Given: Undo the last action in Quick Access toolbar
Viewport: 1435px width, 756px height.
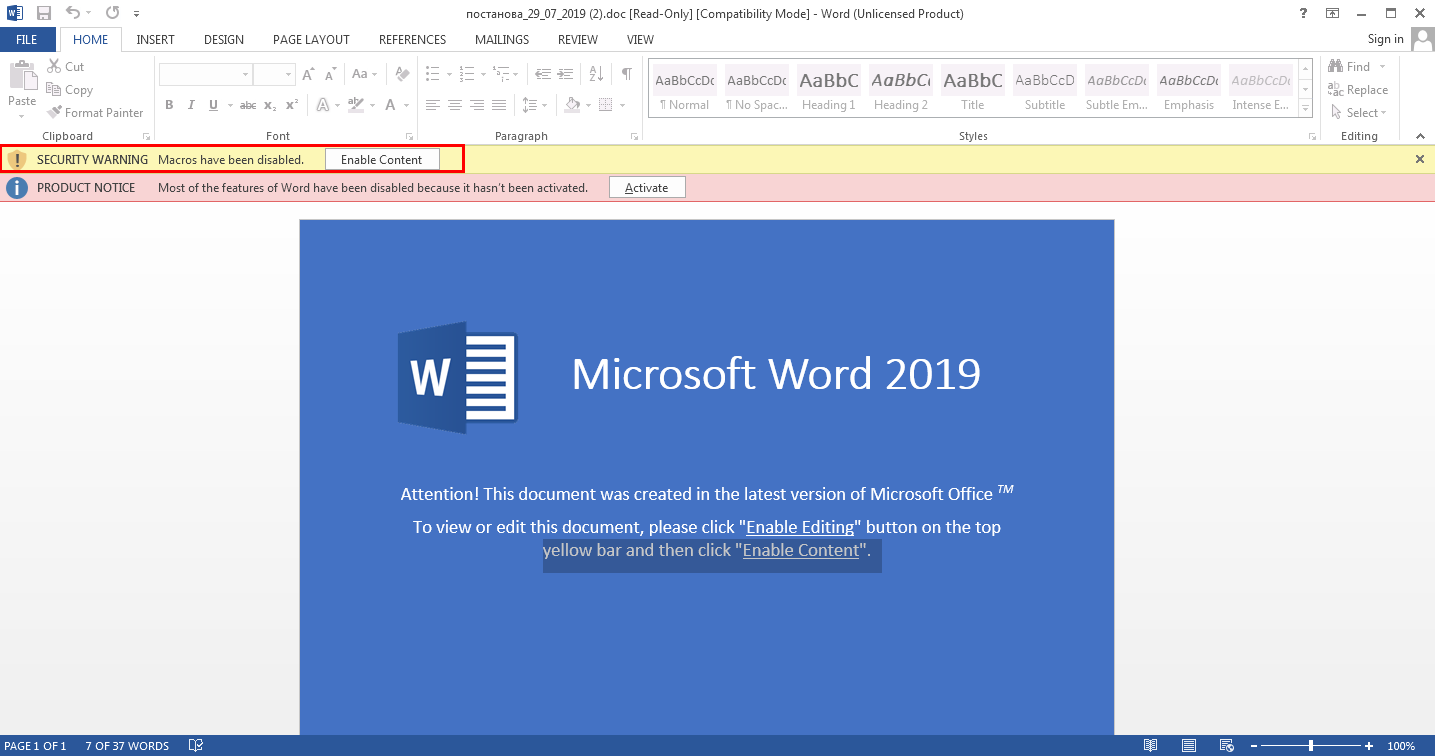Looking at the screenshot, I should [72, 13].
